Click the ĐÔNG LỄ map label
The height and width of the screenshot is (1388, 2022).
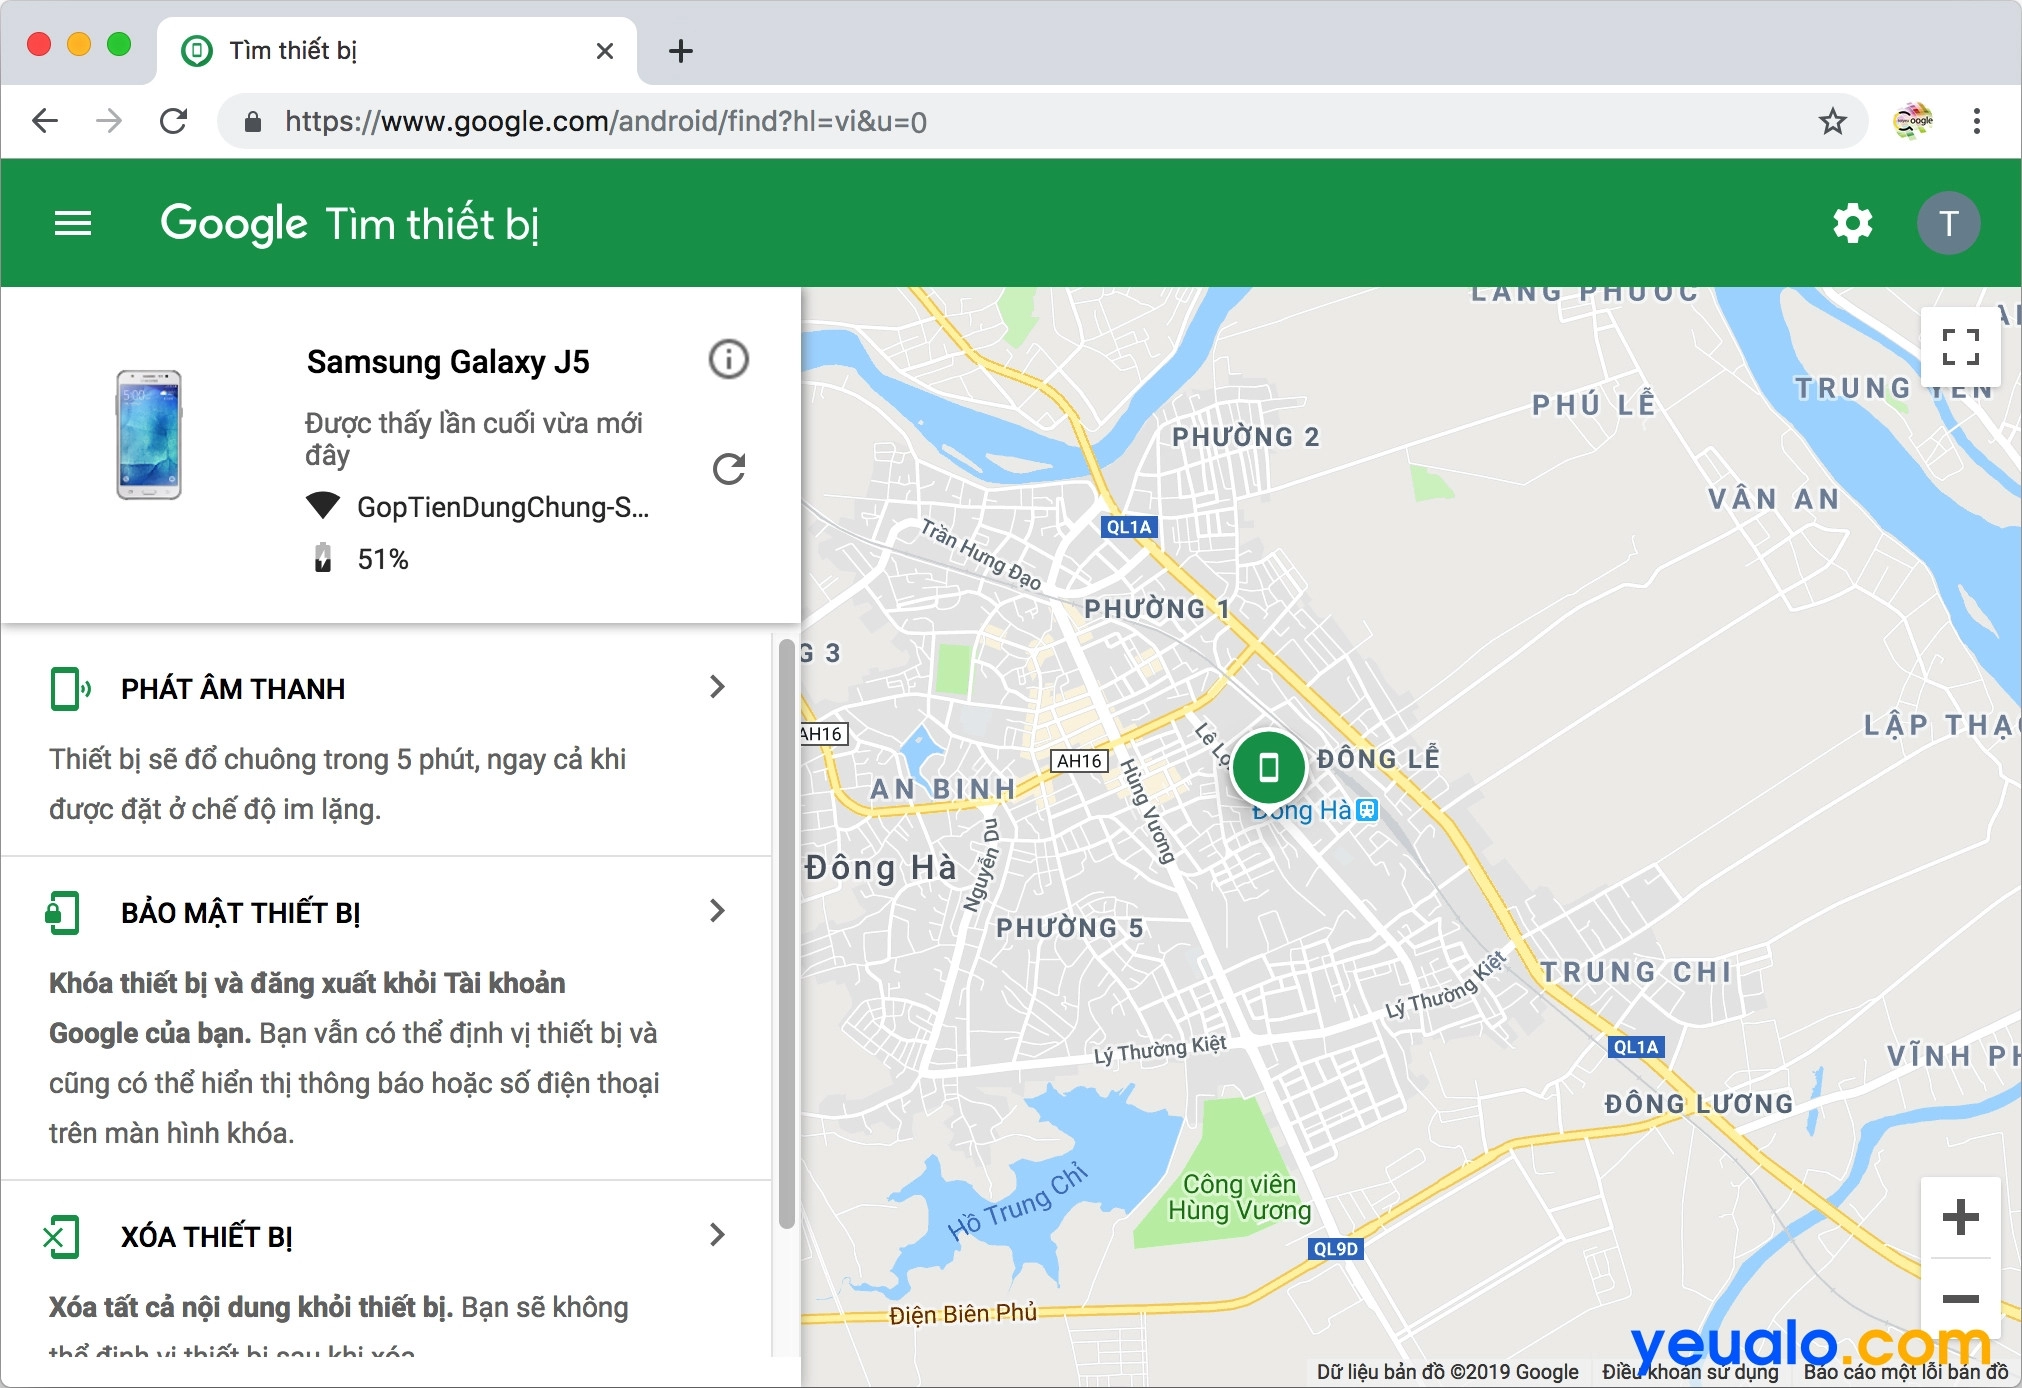(x=1378, y=759)
